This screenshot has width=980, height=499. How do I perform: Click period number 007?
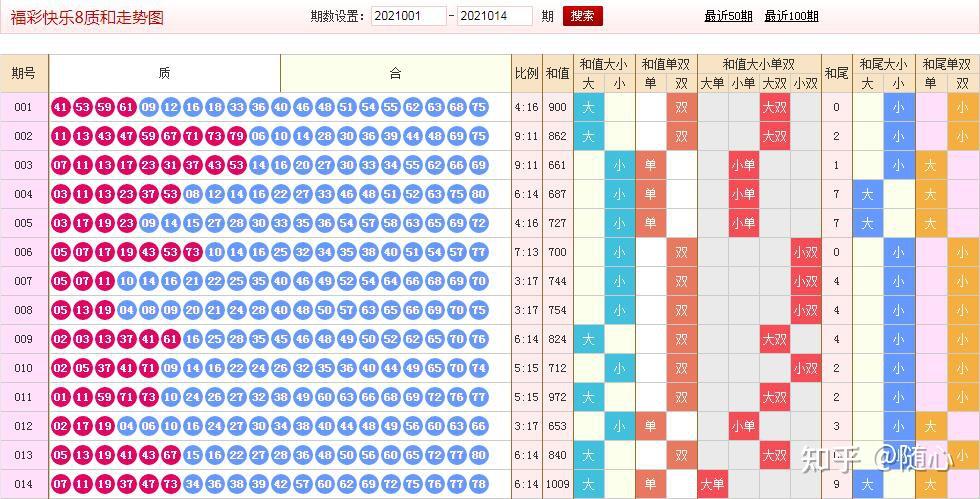coord(23,281)
